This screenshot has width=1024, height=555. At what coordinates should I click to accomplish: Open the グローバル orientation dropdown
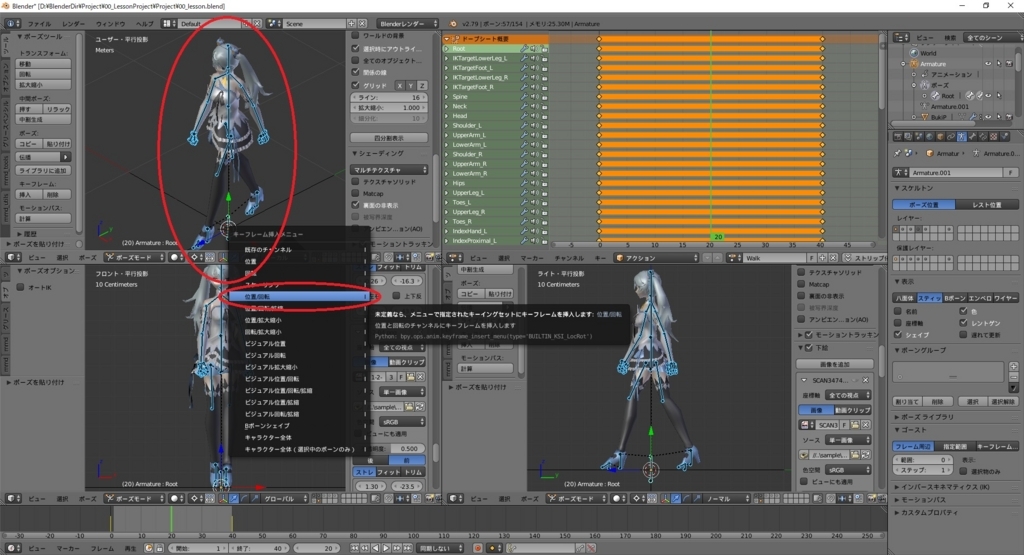point(284,499)
